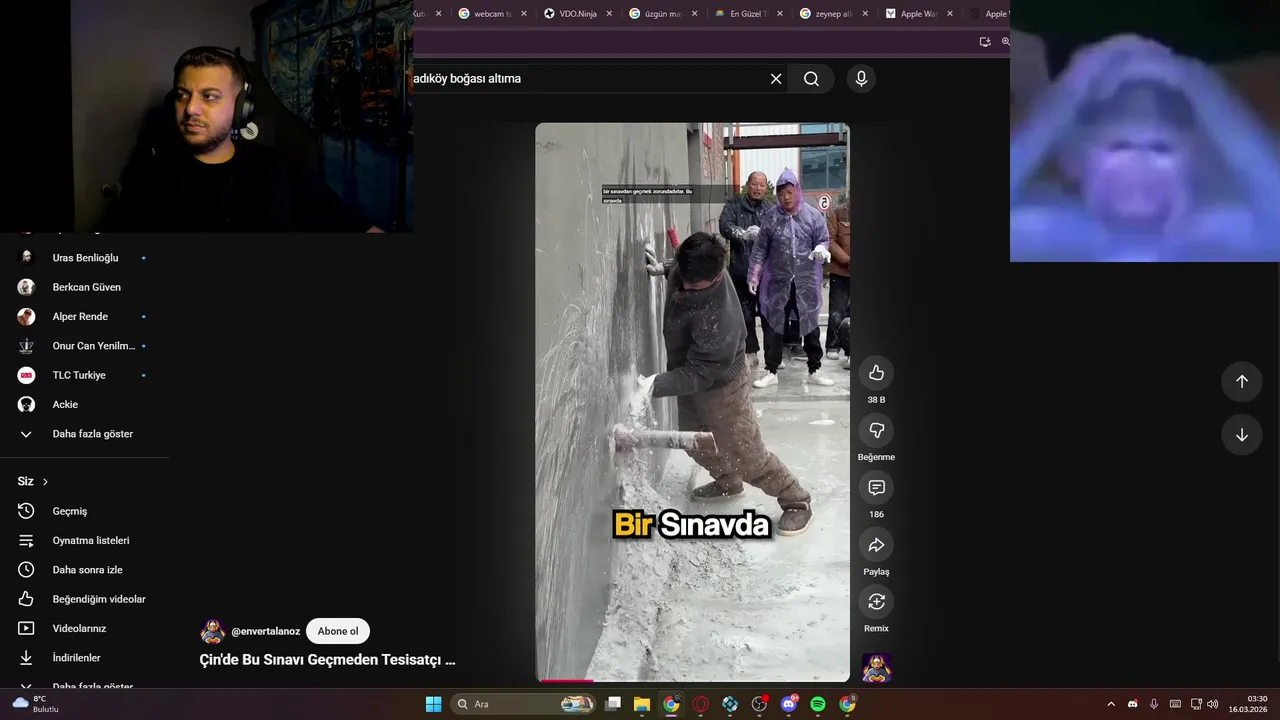1280x720 pixels.
Task: Open the @envertalanoz channel name
Action: click(265, 632)
